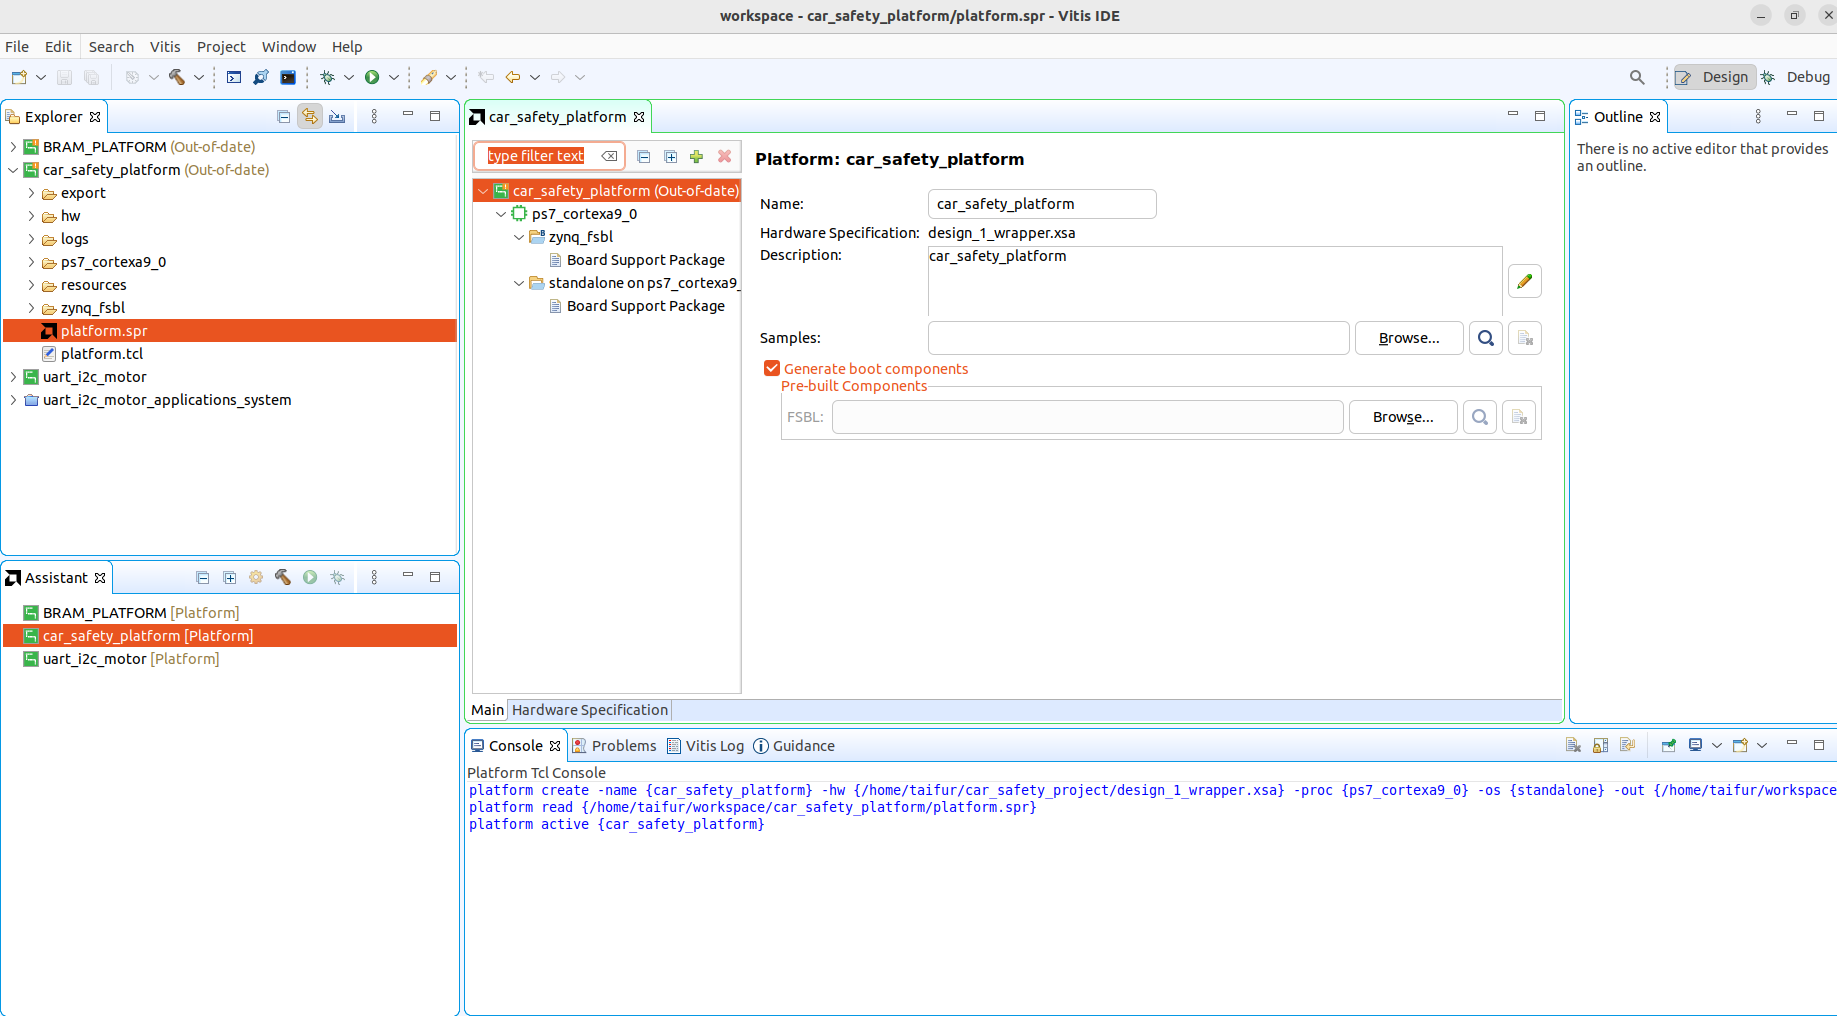Expand BRAM_PLATFORM in Explorer
The height and width of the screenshot is (1016, 1837).
pyautogui.click(x=13, y=147)
